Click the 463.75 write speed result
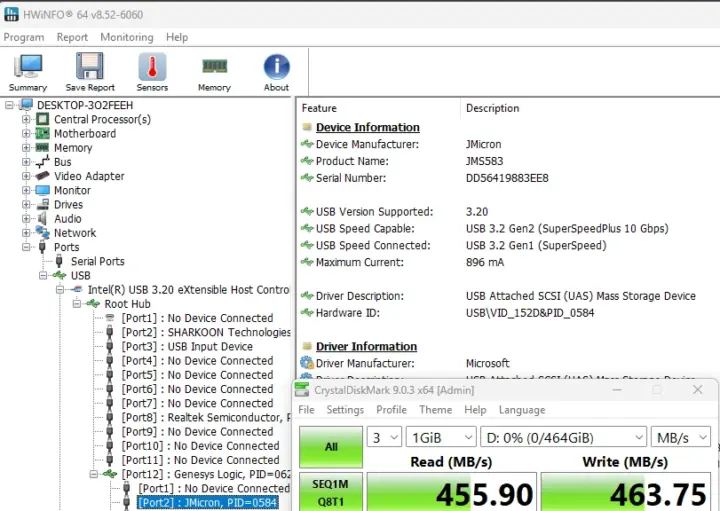The height and width of the screenshot is (511, 720). [x=625, y=492]
